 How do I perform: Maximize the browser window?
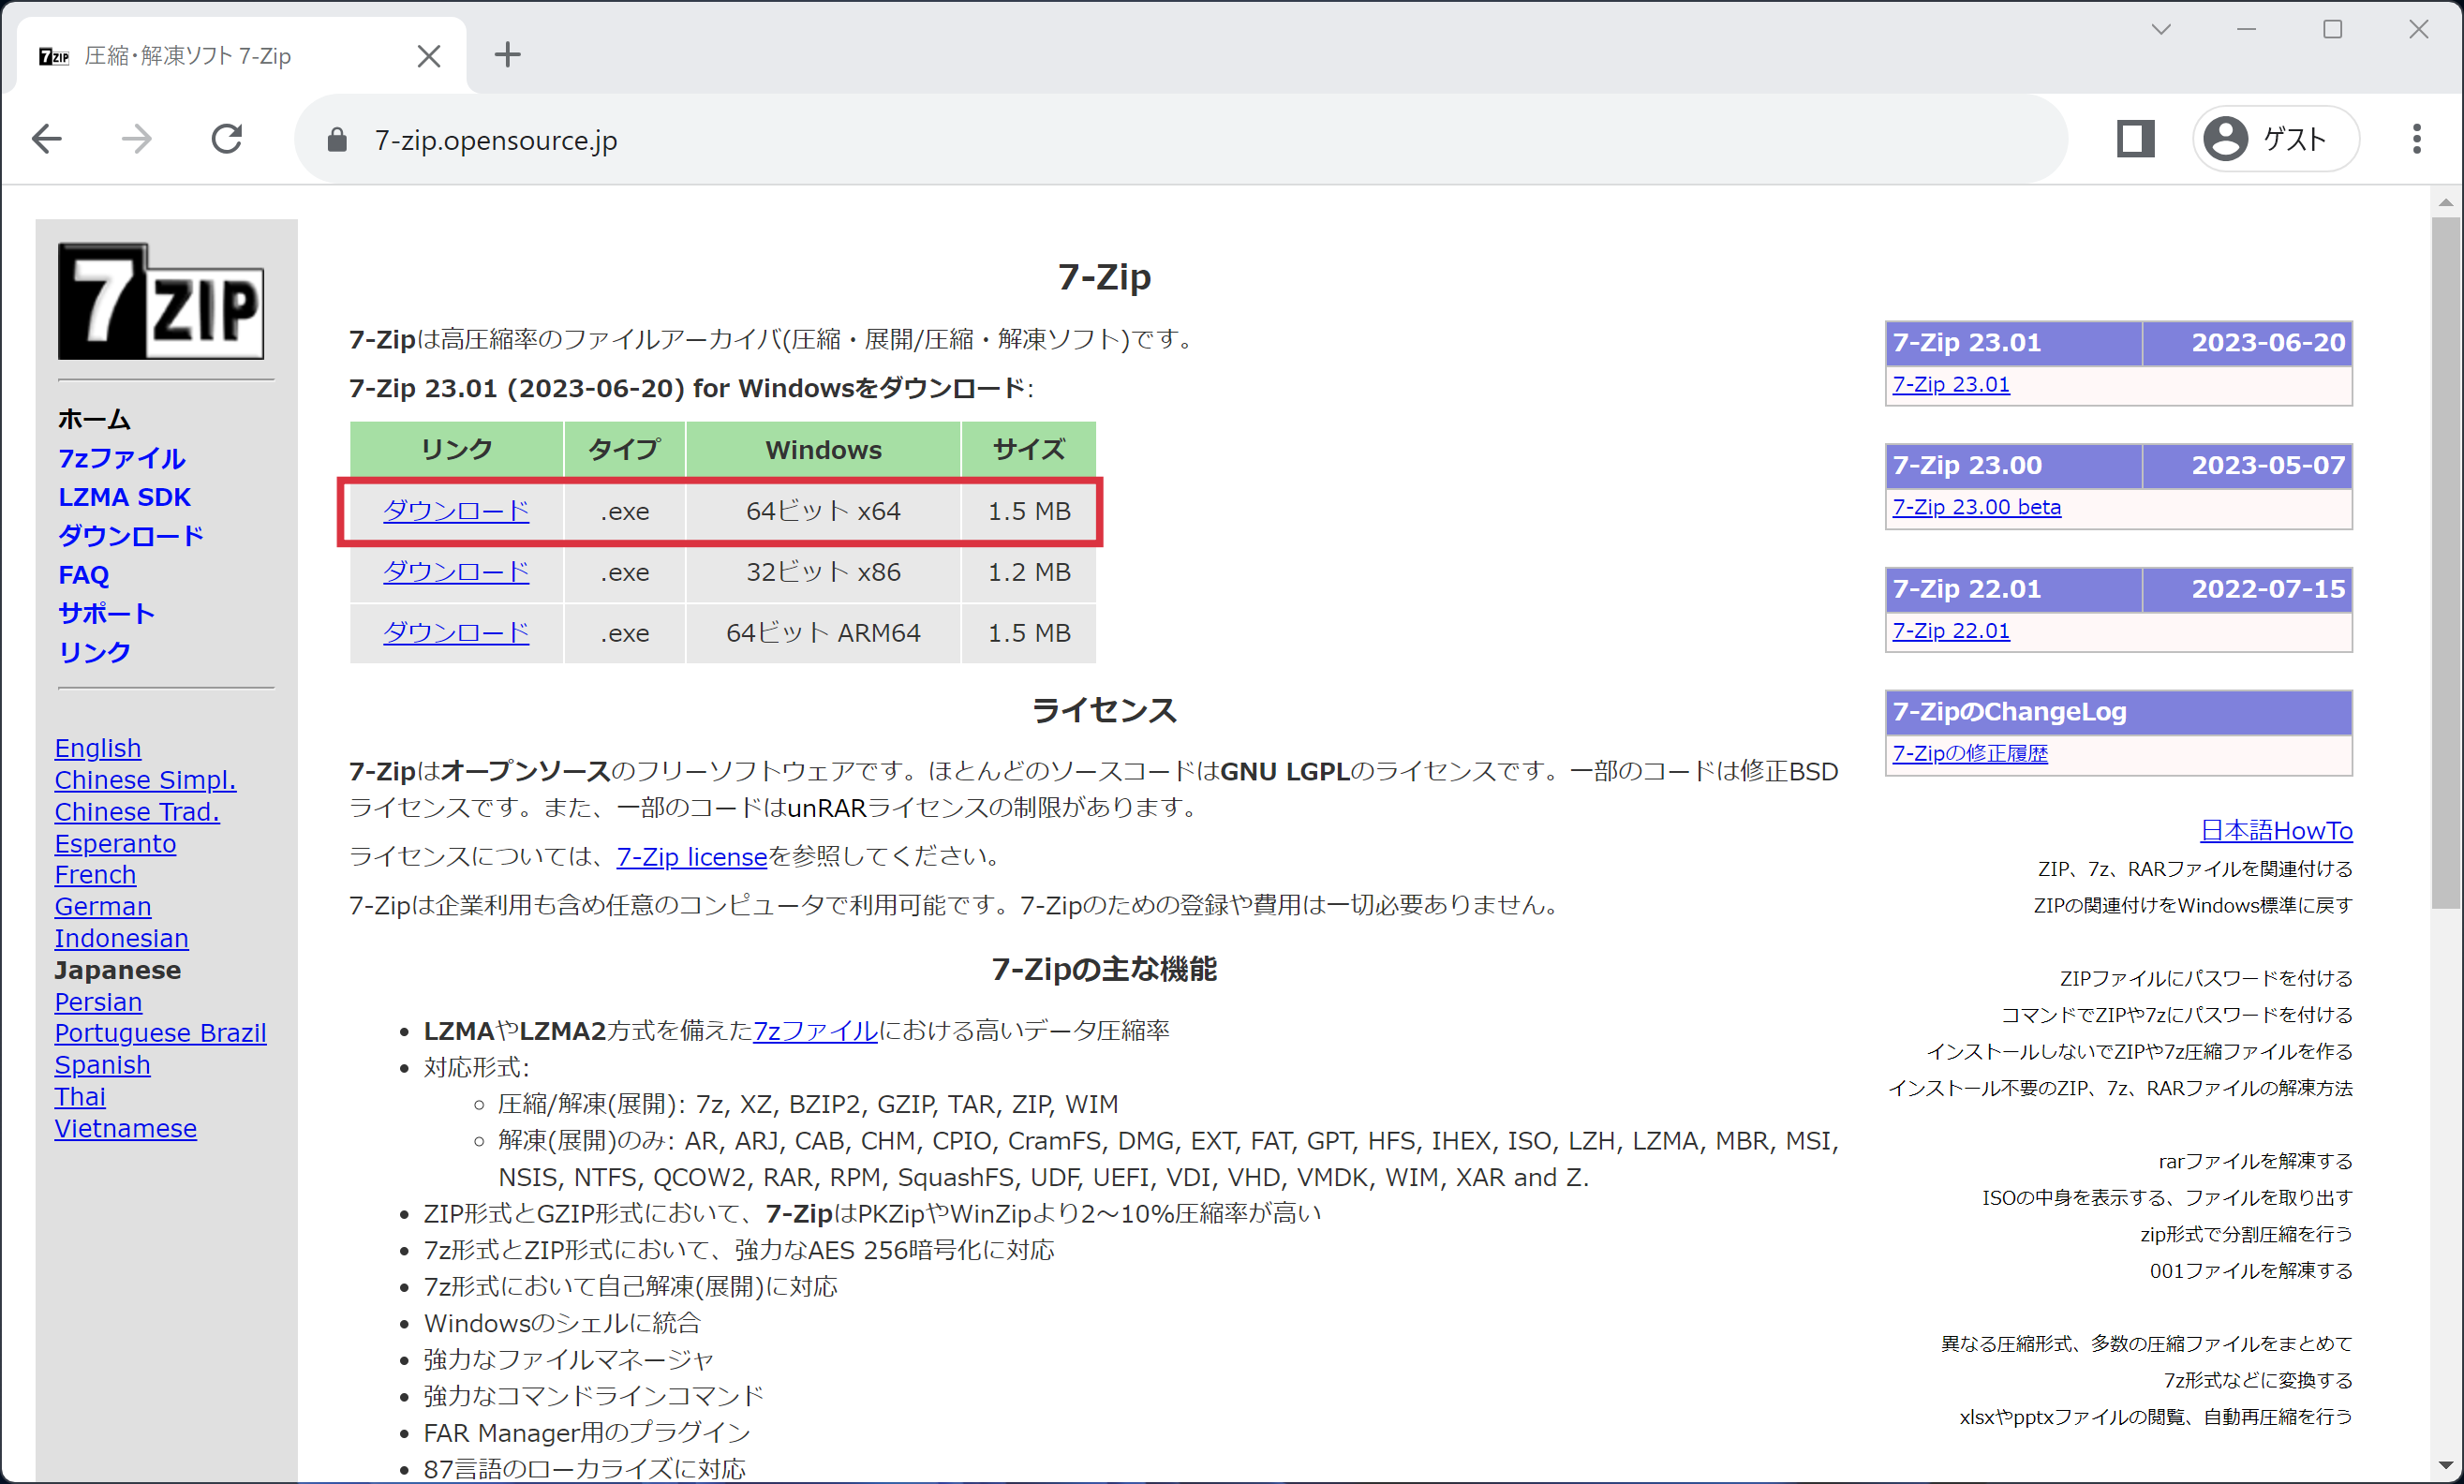click(x=2333, y=29)
